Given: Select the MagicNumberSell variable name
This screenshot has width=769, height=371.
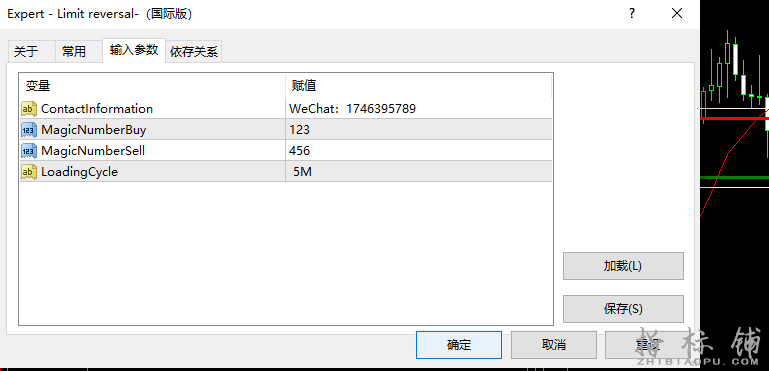Looking at the screenshot, I should click(x=93, y=151).
